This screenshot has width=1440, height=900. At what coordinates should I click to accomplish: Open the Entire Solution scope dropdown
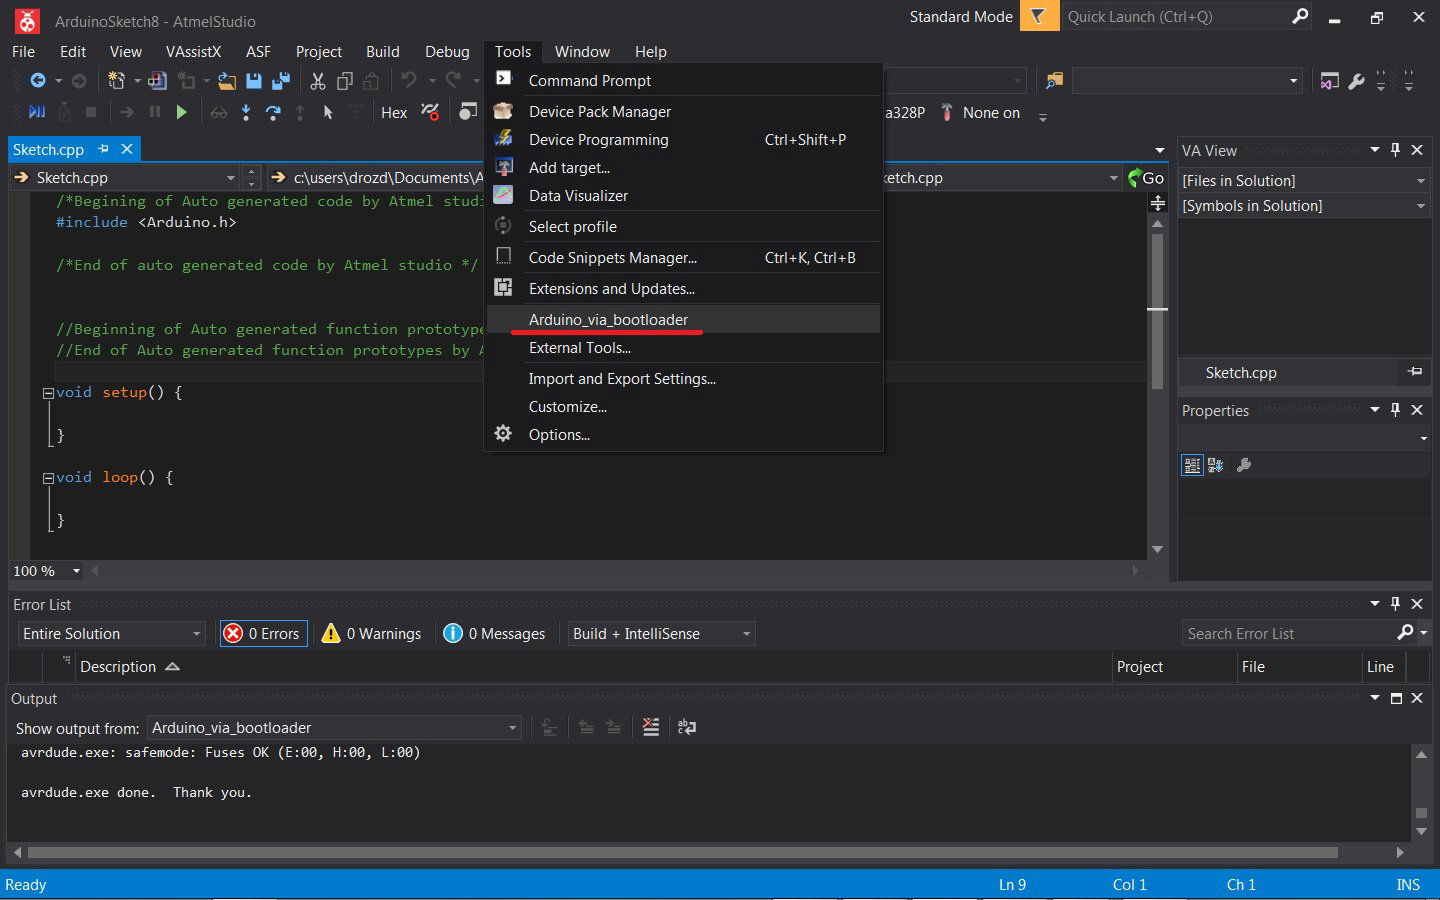[111, 634]
